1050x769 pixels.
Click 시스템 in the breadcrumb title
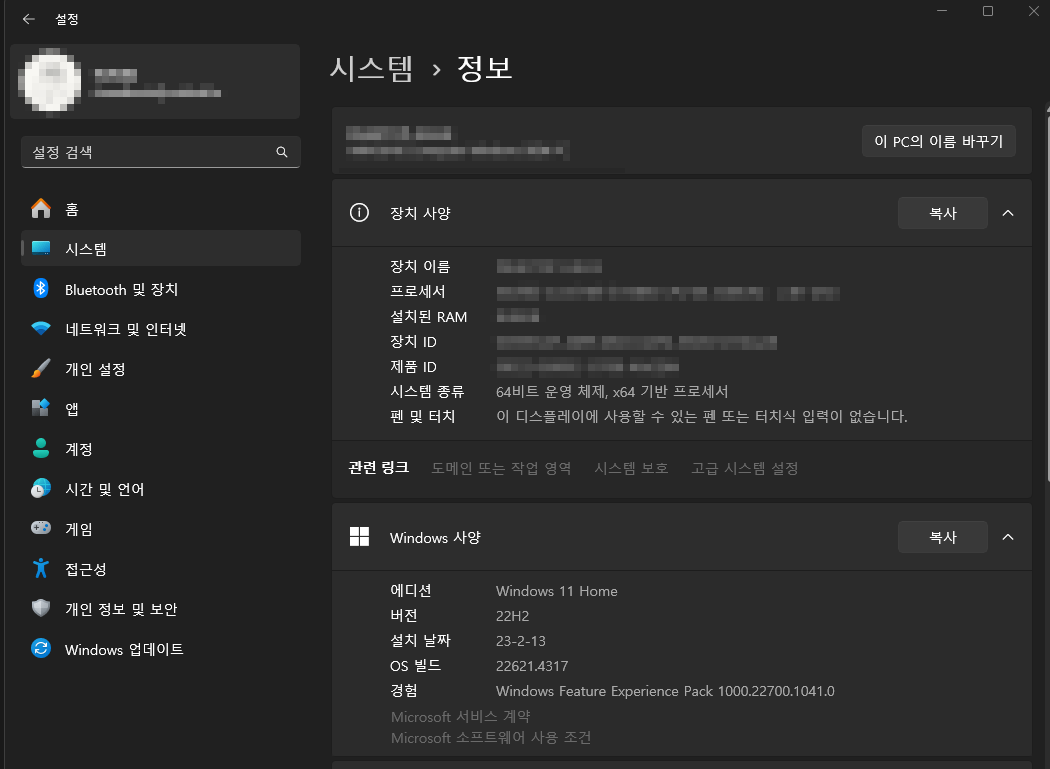[x=372, y=68]
